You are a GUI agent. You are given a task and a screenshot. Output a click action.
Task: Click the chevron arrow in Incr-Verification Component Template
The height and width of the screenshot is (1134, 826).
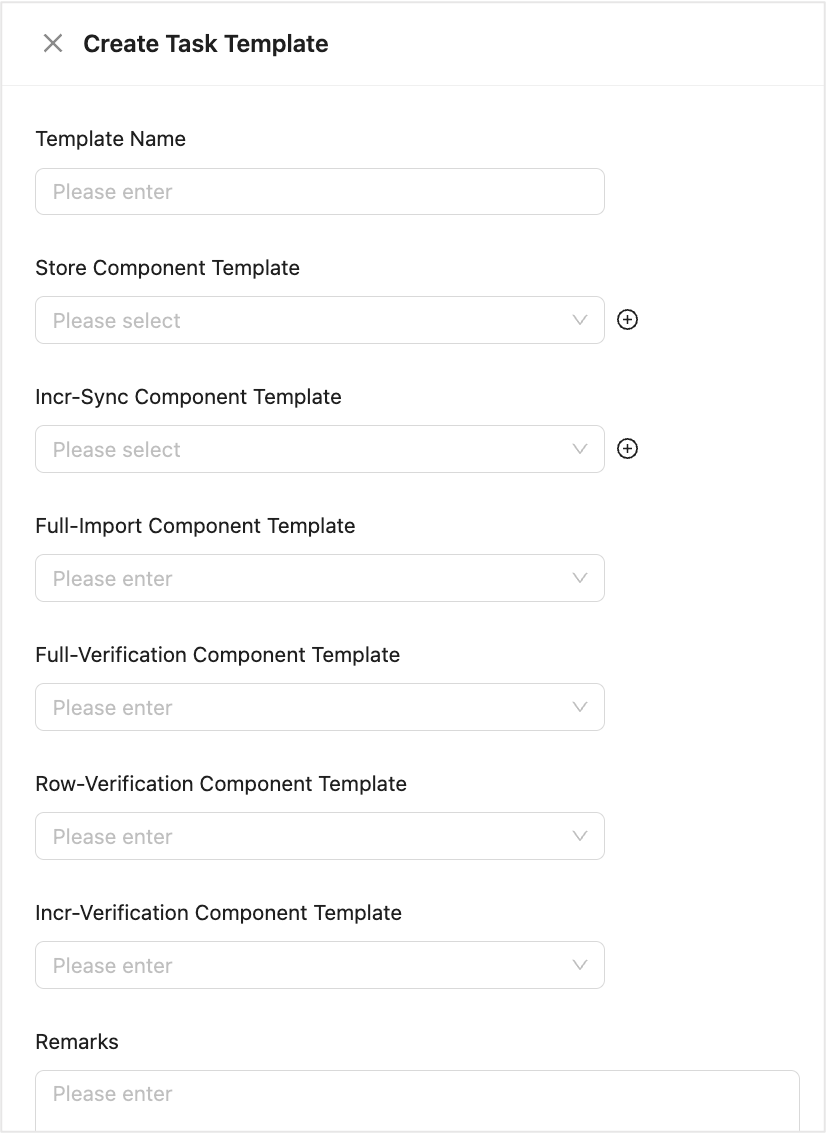coord(580,965)
